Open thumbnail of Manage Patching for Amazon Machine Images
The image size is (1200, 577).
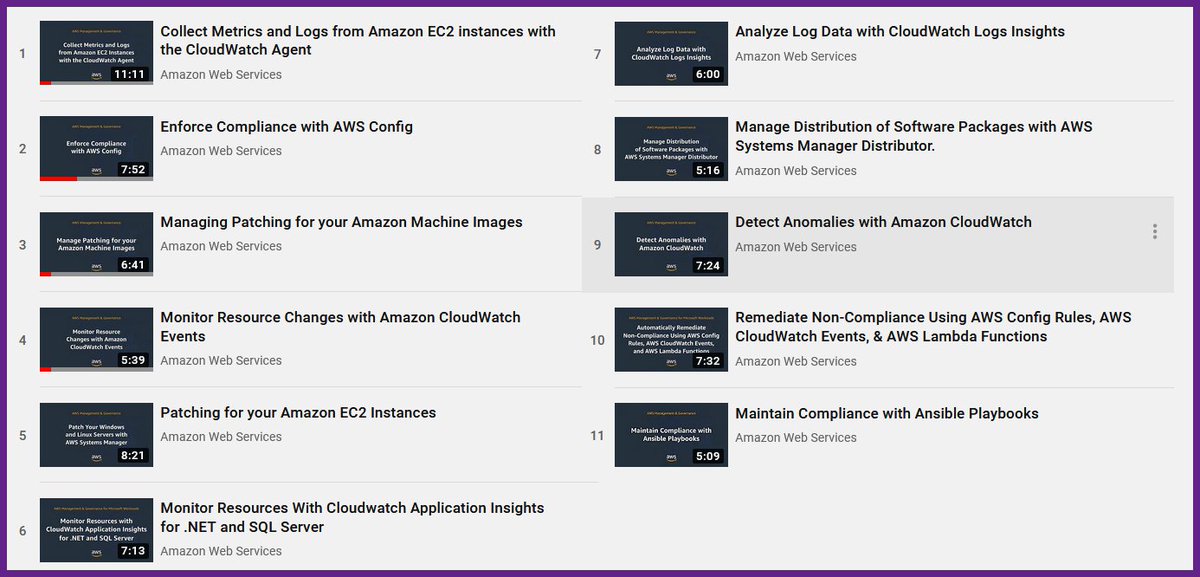tap(96, 244)
